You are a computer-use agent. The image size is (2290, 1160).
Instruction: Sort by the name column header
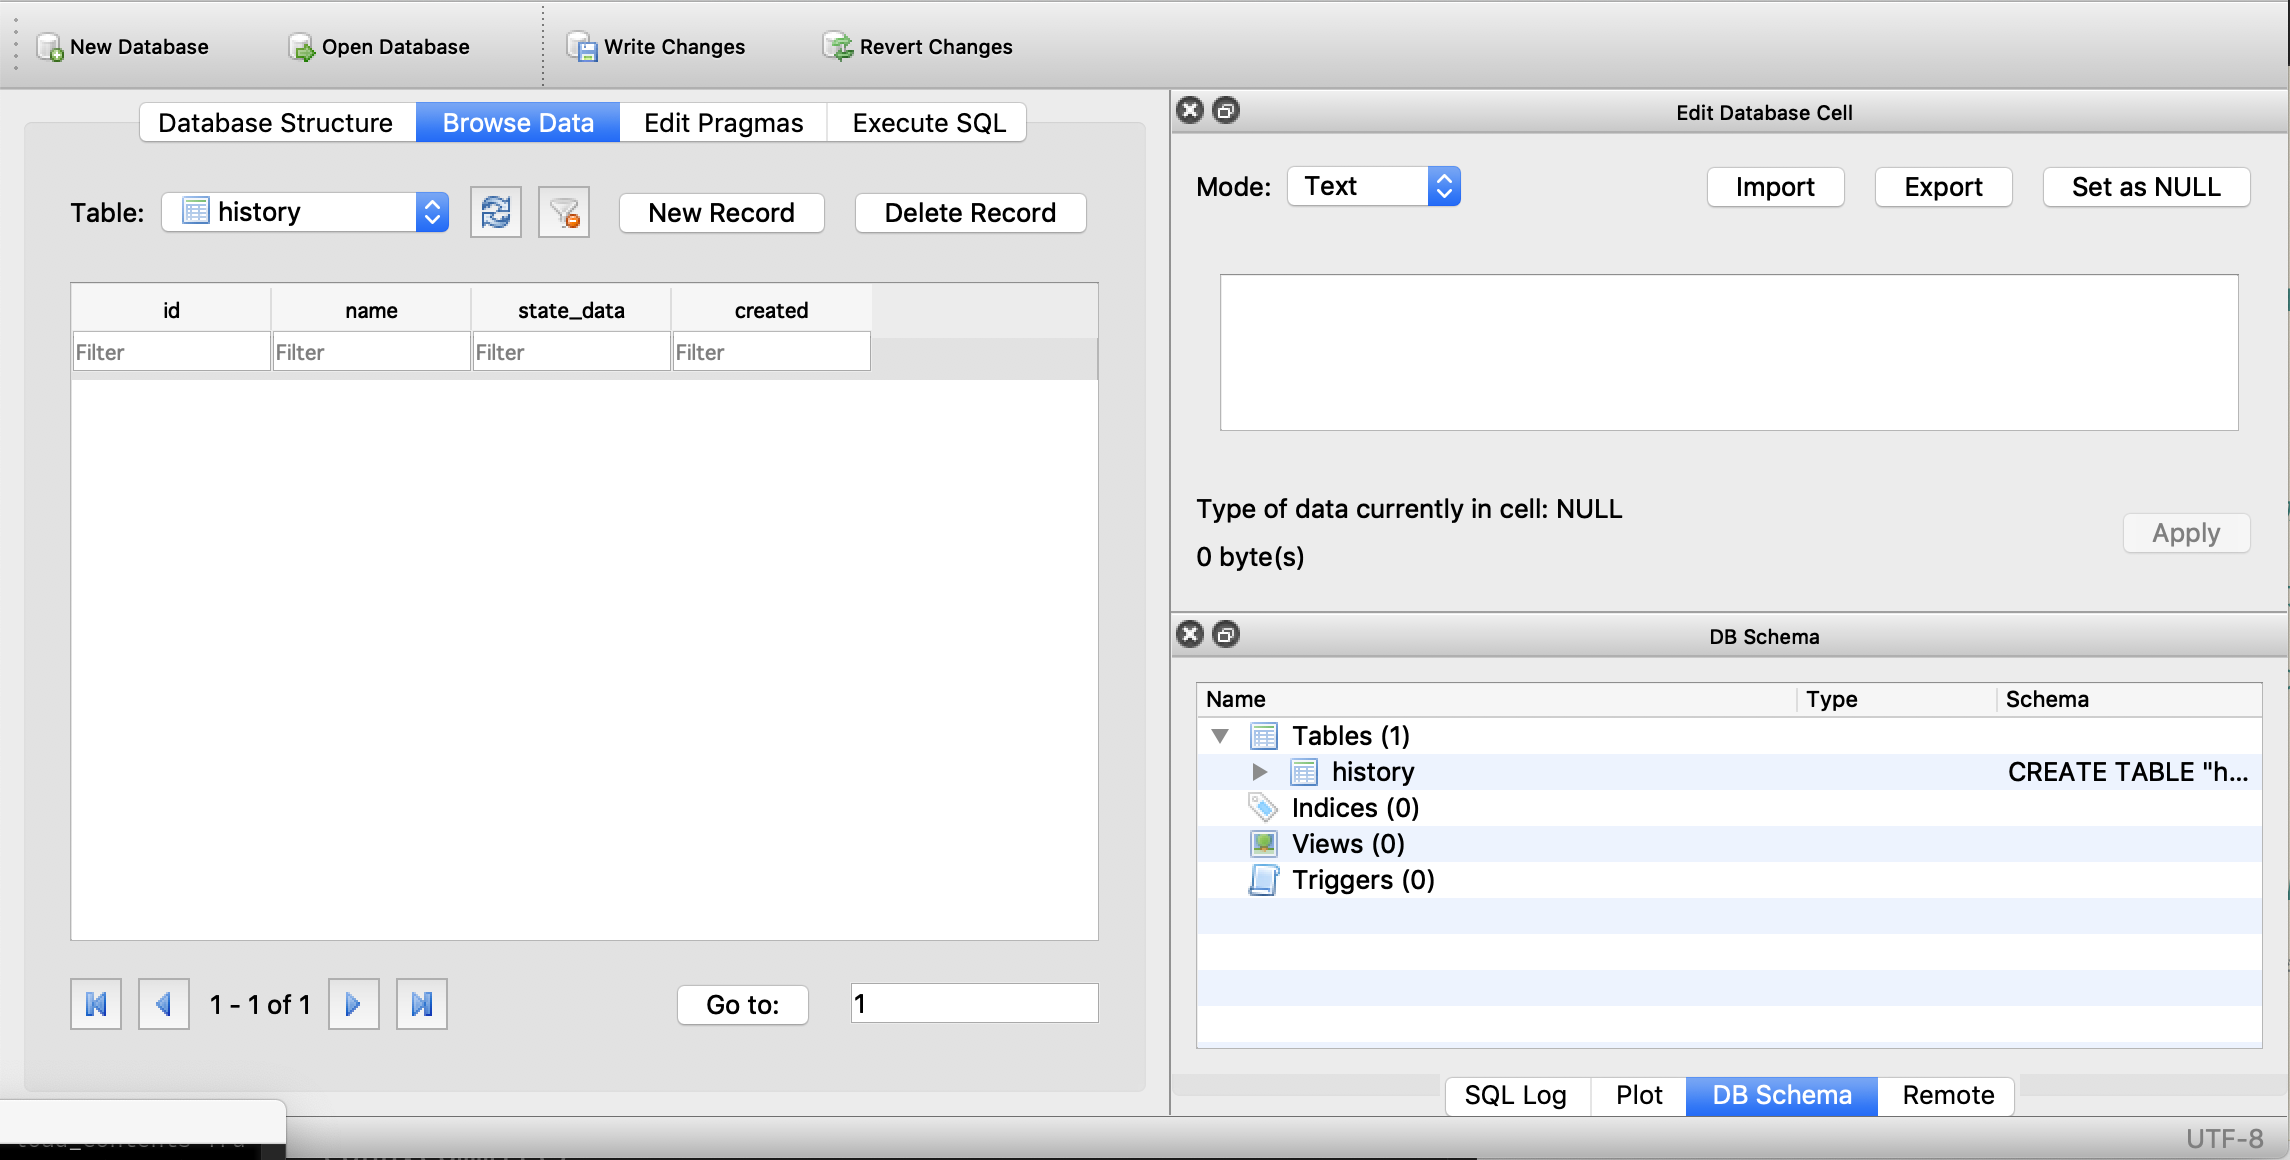pyautogui.click(x=371, y=310)
